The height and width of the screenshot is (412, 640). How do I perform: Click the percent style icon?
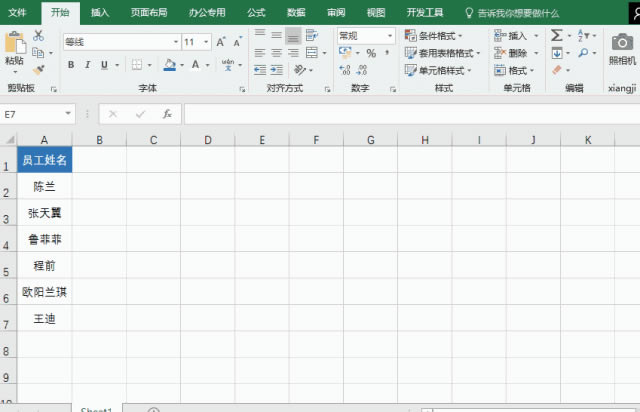click(x=370, y=53)
